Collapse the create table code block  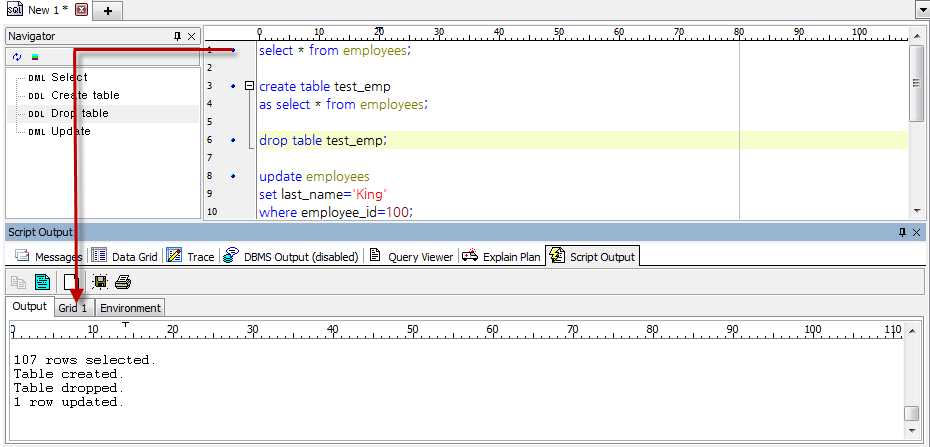[249, 86]
